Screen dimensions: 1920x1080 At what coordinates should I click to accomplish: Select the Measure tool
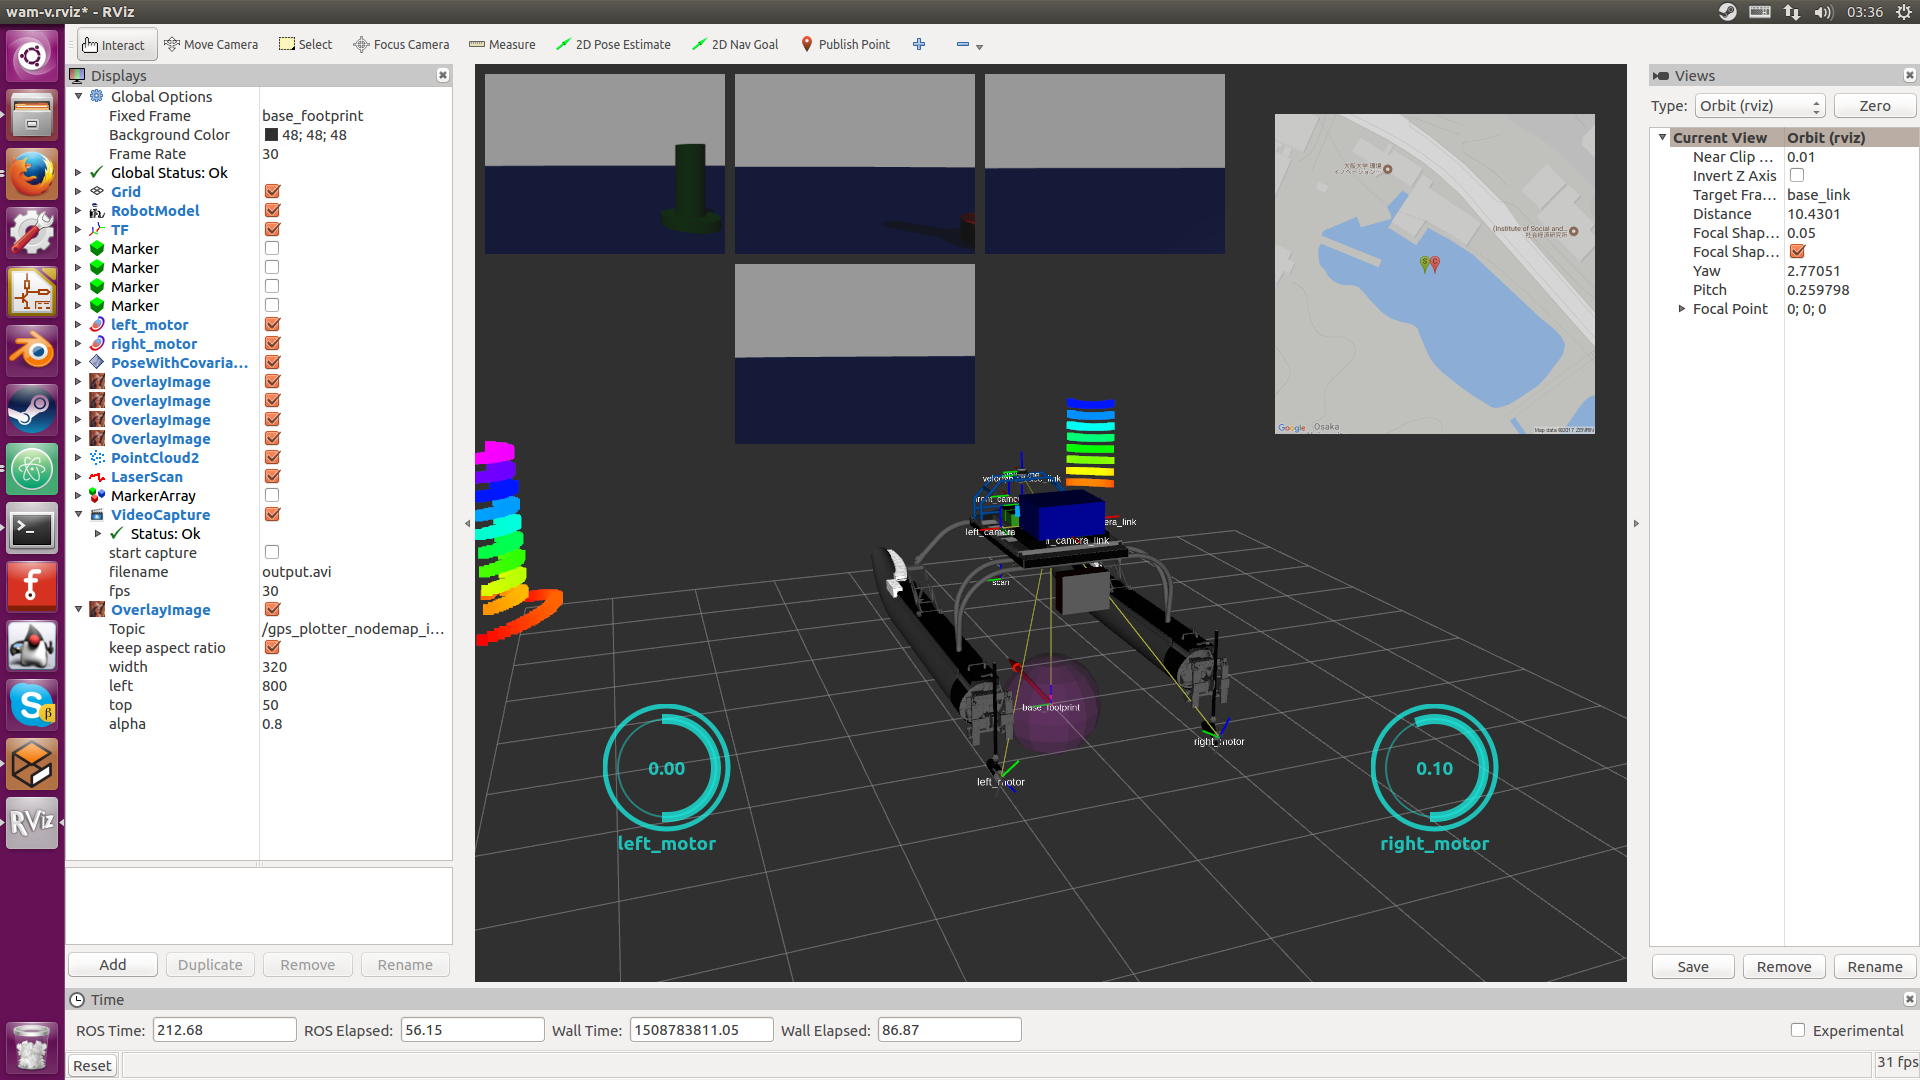pyautogui.click(x=502, y=45)
